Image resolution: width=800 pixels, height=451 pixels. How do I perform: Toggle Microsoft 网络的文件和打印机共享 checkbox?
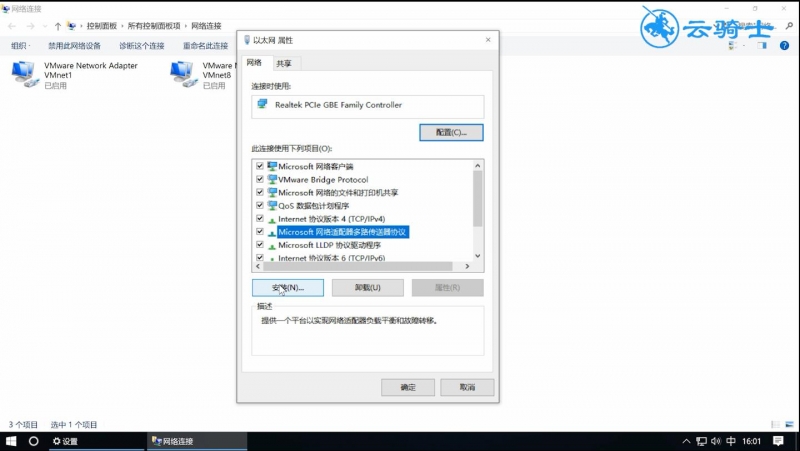(x=260, y=192)
